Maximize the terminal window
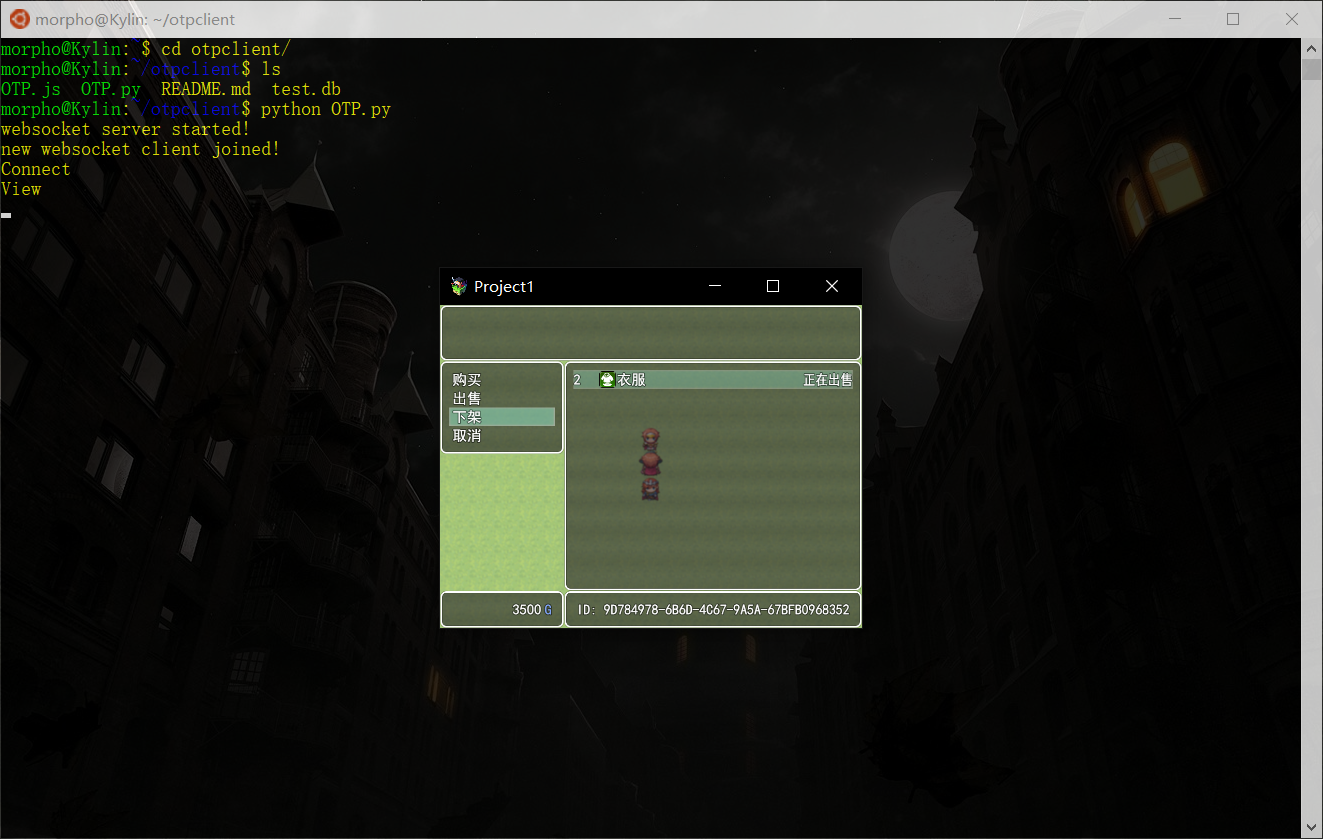Viewport: 1323px width, 839px height. click(1233, 19)
